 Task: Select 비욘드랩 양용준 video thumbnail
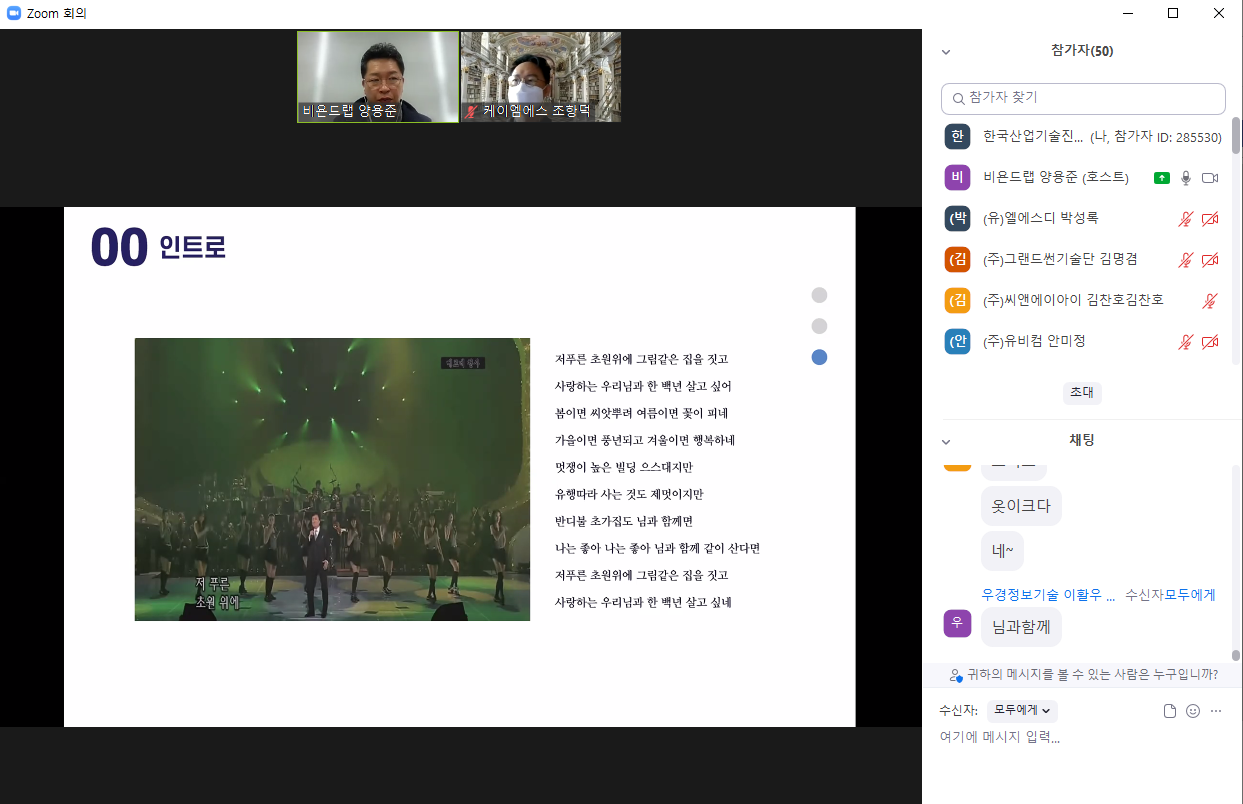click(x=378, y=77)
